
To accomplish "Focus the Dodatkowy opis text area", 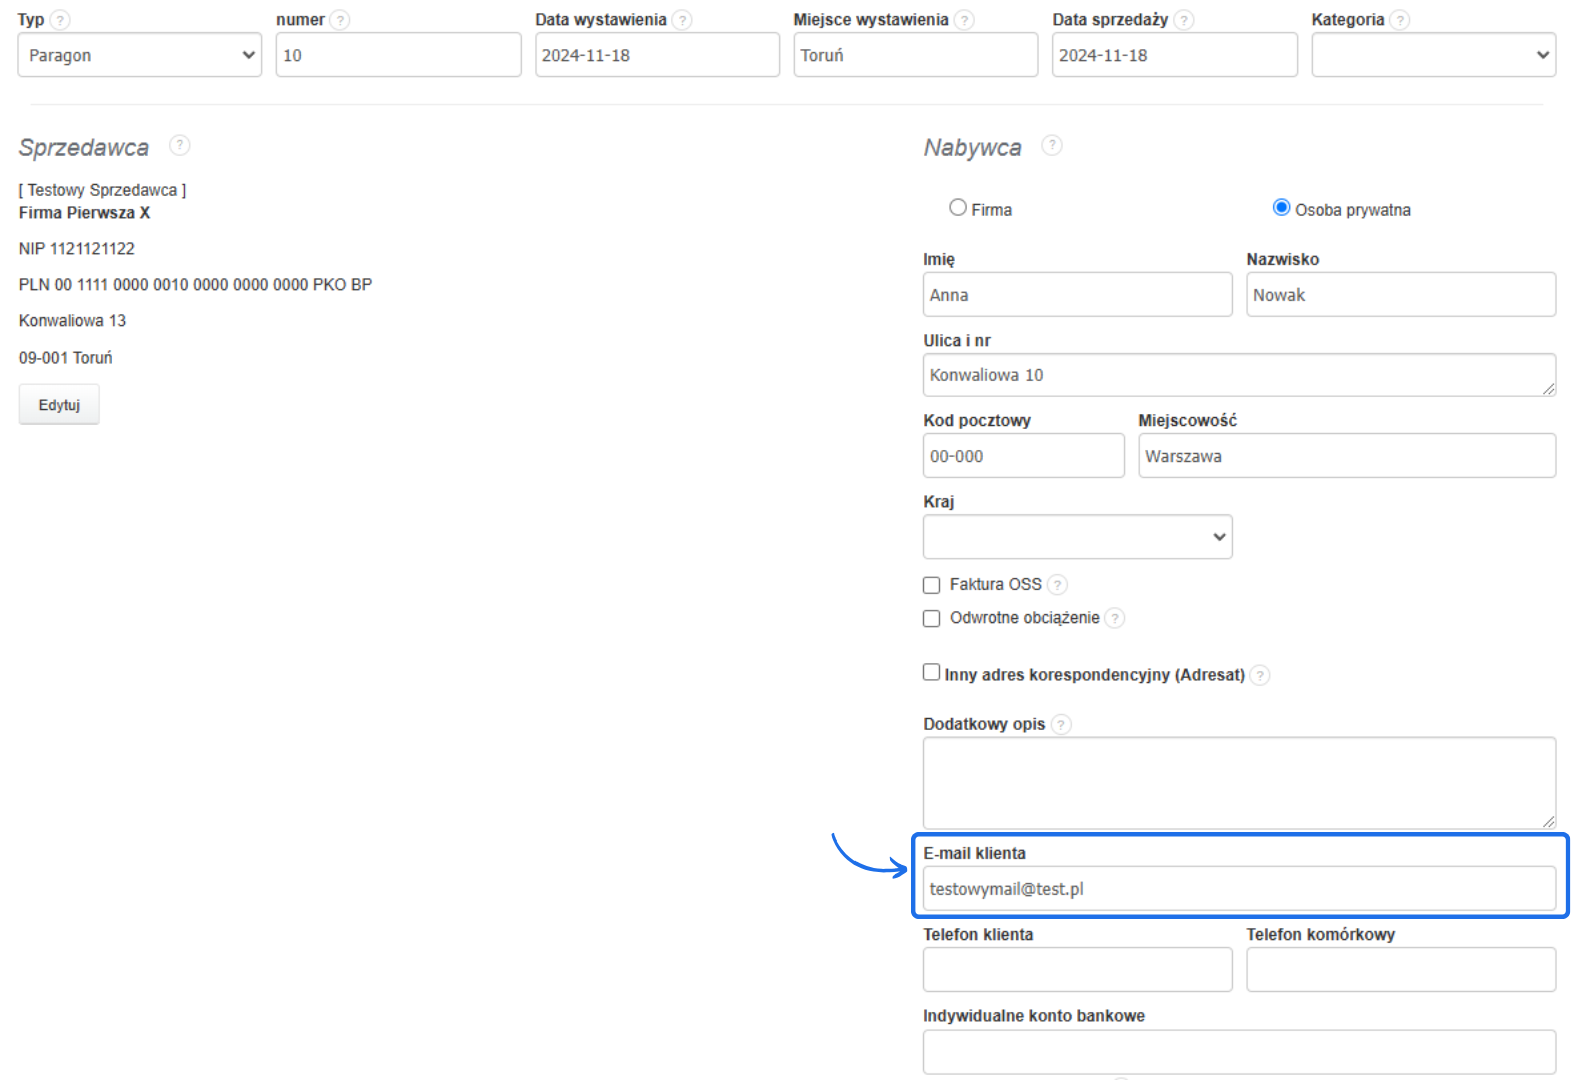I will [x=1238, y=783].
